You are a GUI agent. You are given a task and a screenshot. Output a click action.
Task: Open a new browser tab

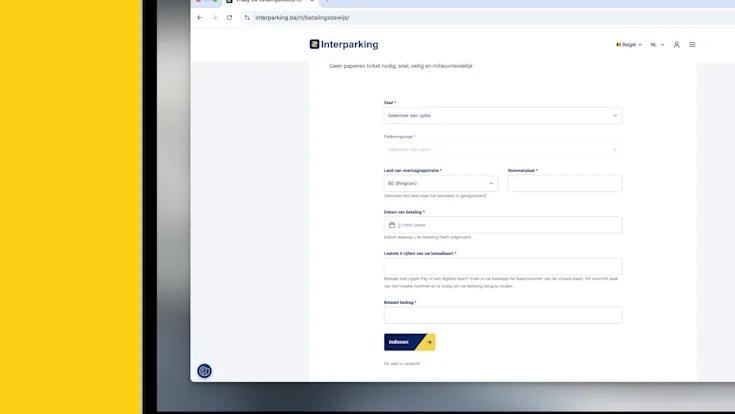pyautogui.click(x=327, y=1)
